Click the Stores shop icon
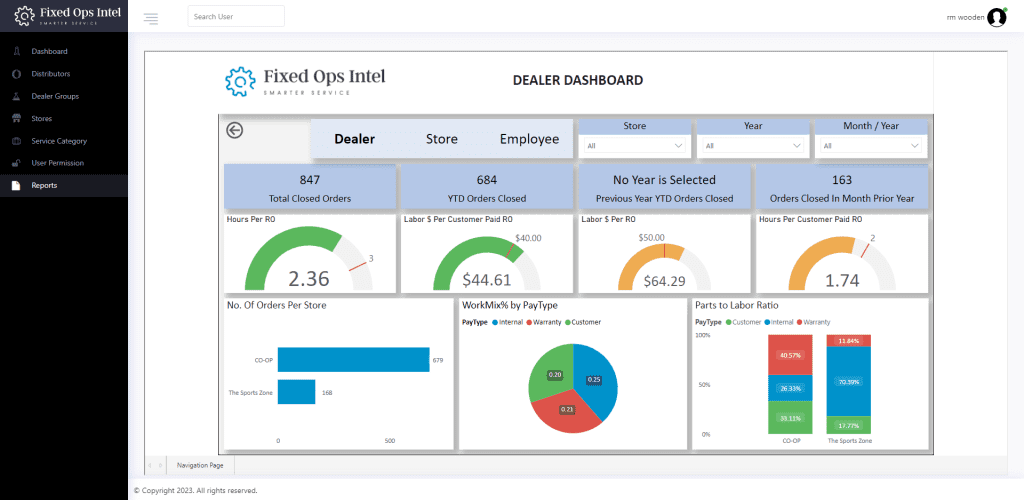1024x500 pixels. (16, 119)
